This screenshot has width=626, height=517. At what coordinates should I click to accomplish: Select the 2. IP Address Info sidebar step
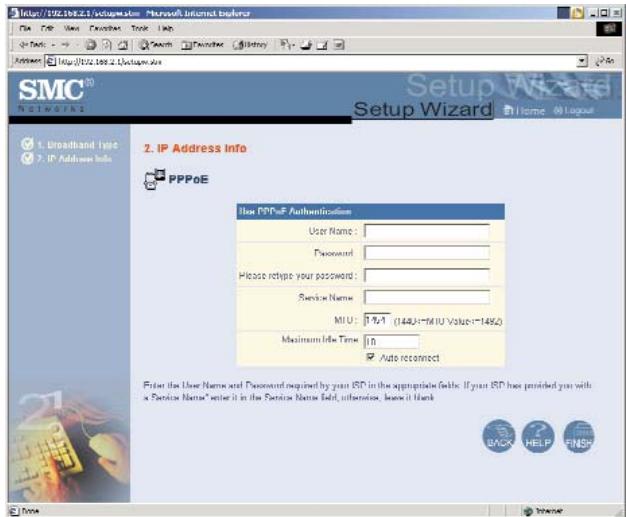point(75,159)
